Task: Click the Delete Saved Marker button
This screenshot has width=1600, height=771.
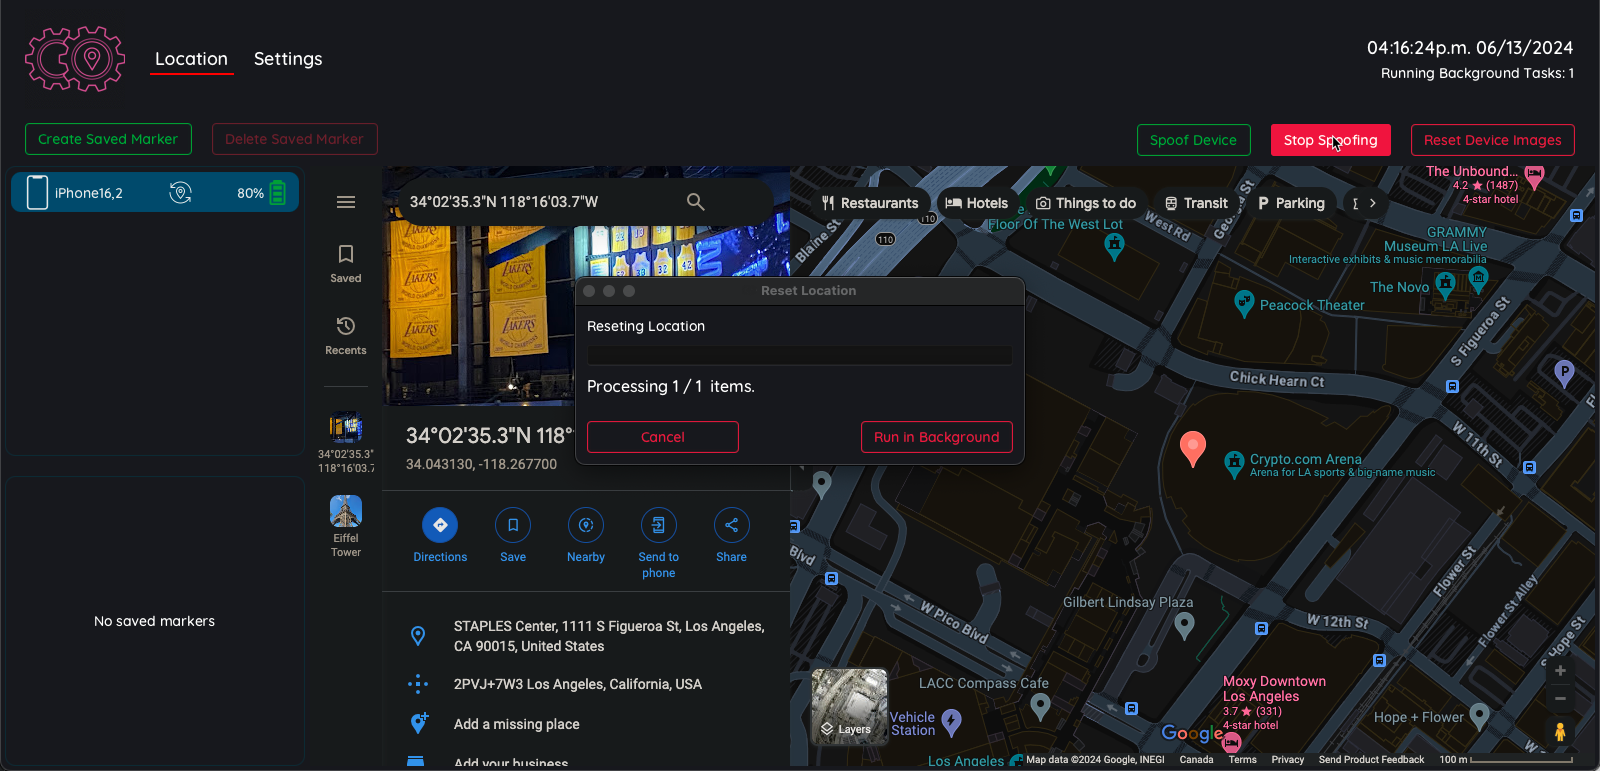Action: point(294,139)
